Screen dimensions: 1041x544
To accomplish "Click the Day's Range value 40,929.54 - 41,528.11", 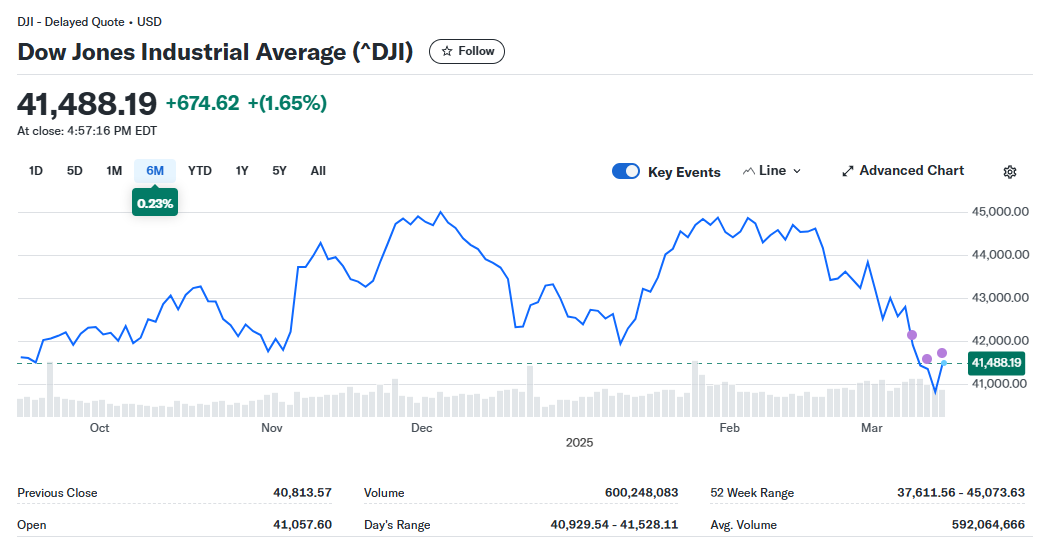I will [x=614, y=525].
